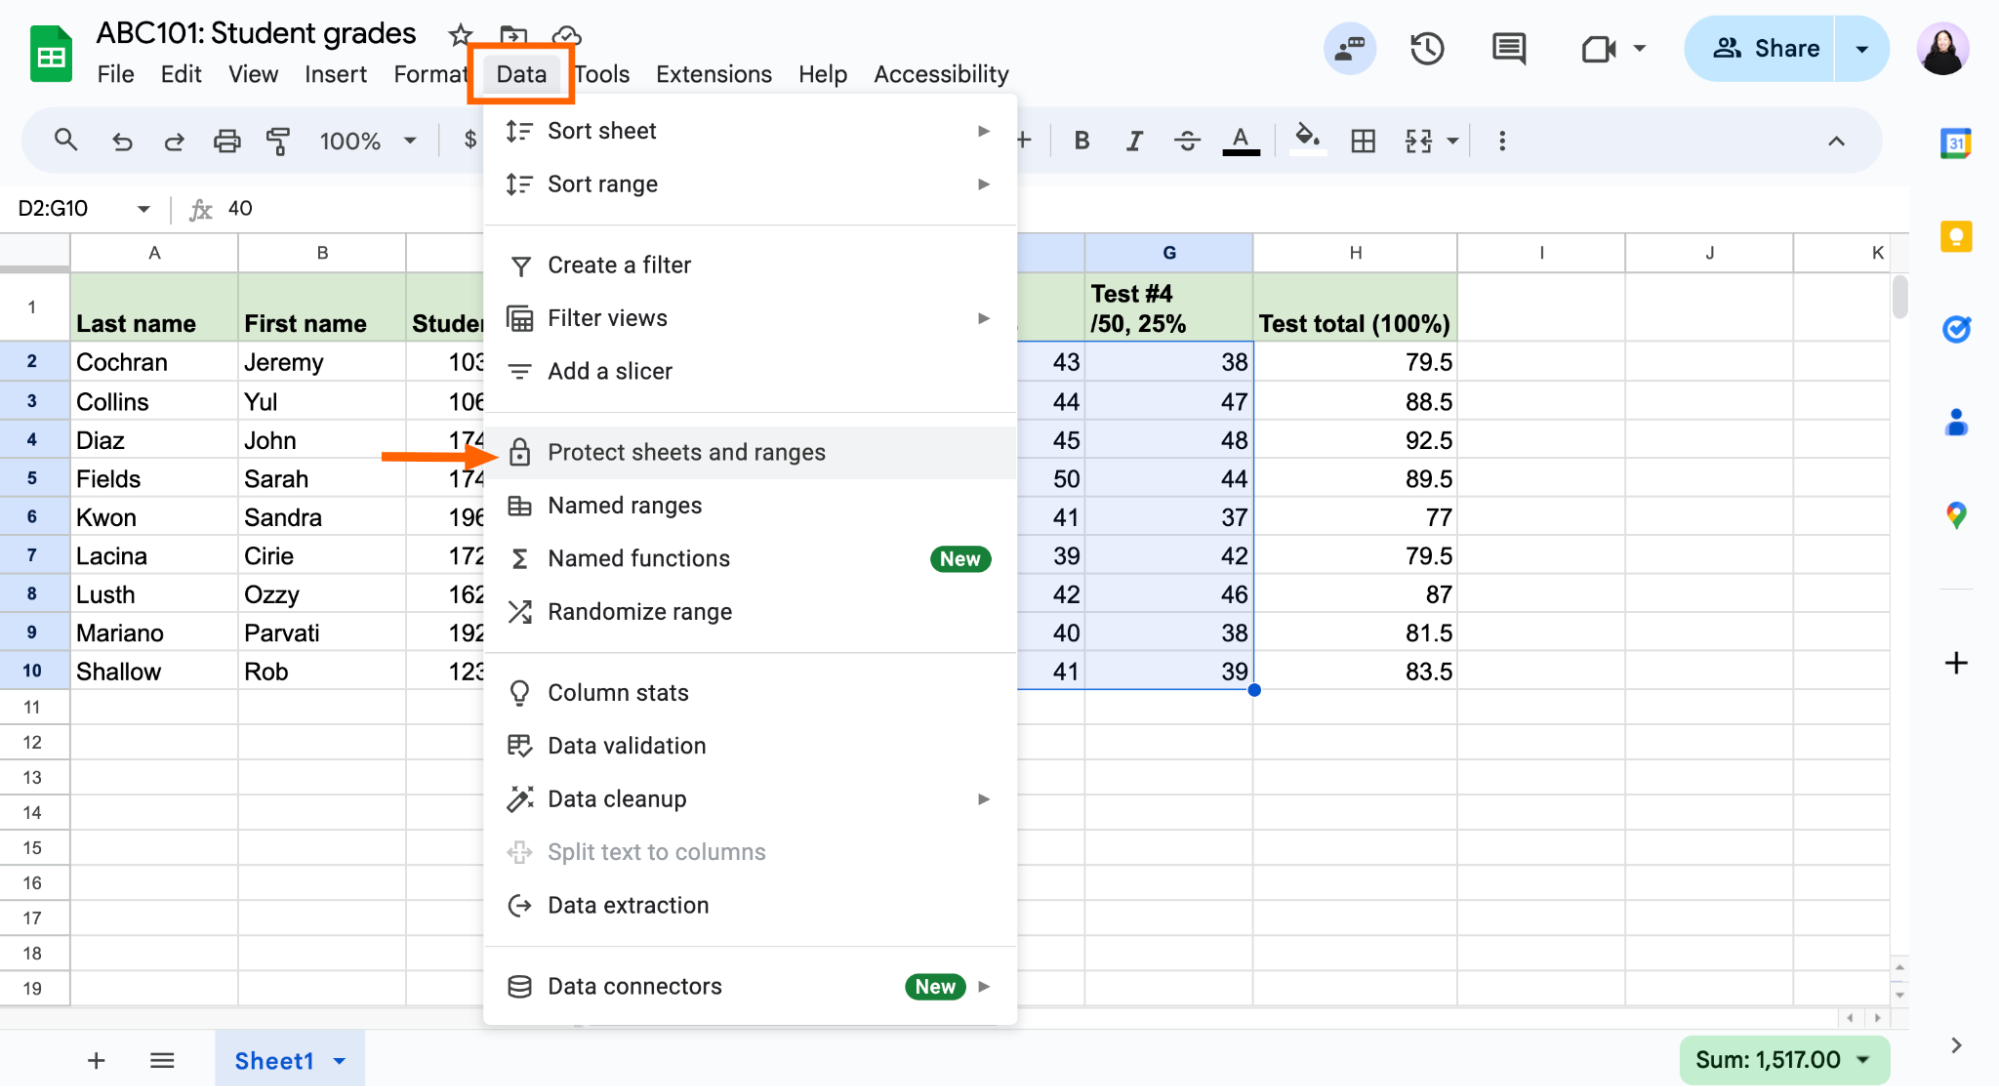Open Google Keep sidebar icon
The image size is (1999, 1087).
click(x=1955, y=237)
